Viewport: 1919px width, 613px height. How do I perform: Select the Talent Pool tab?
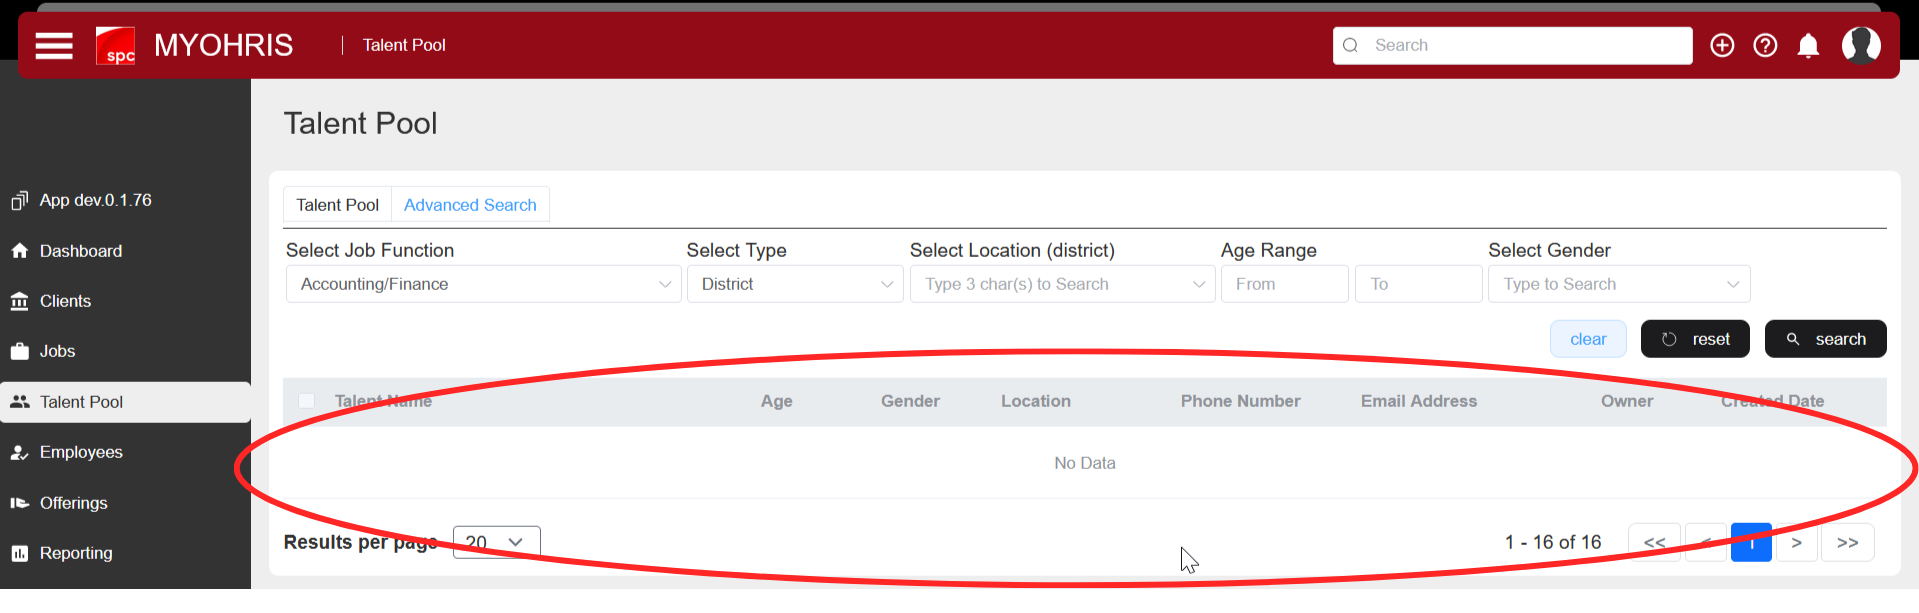click(x=337, y=205)
